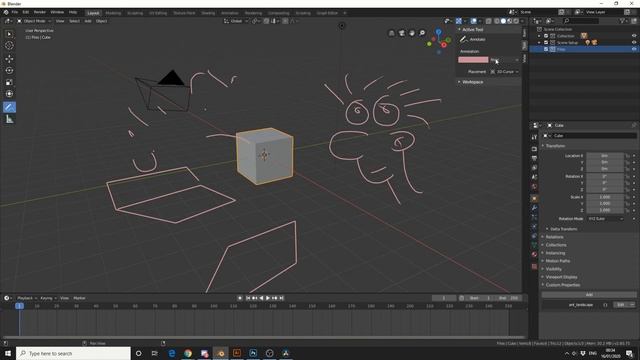Screen dimensions: 640x360
Task: Expand the Relations panel
Action: 554,237
